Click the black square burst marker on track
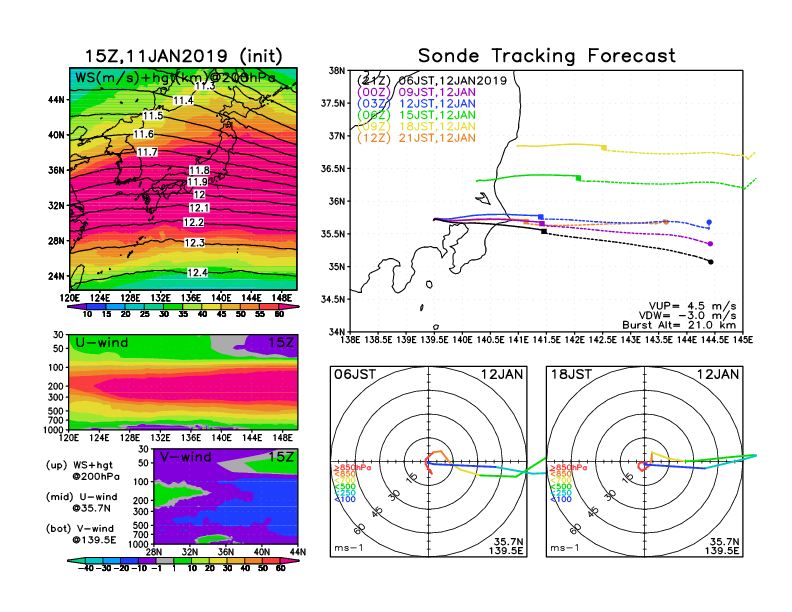This screenshot has height=612, width=792. pyautogui.click(x=544, y=231)
